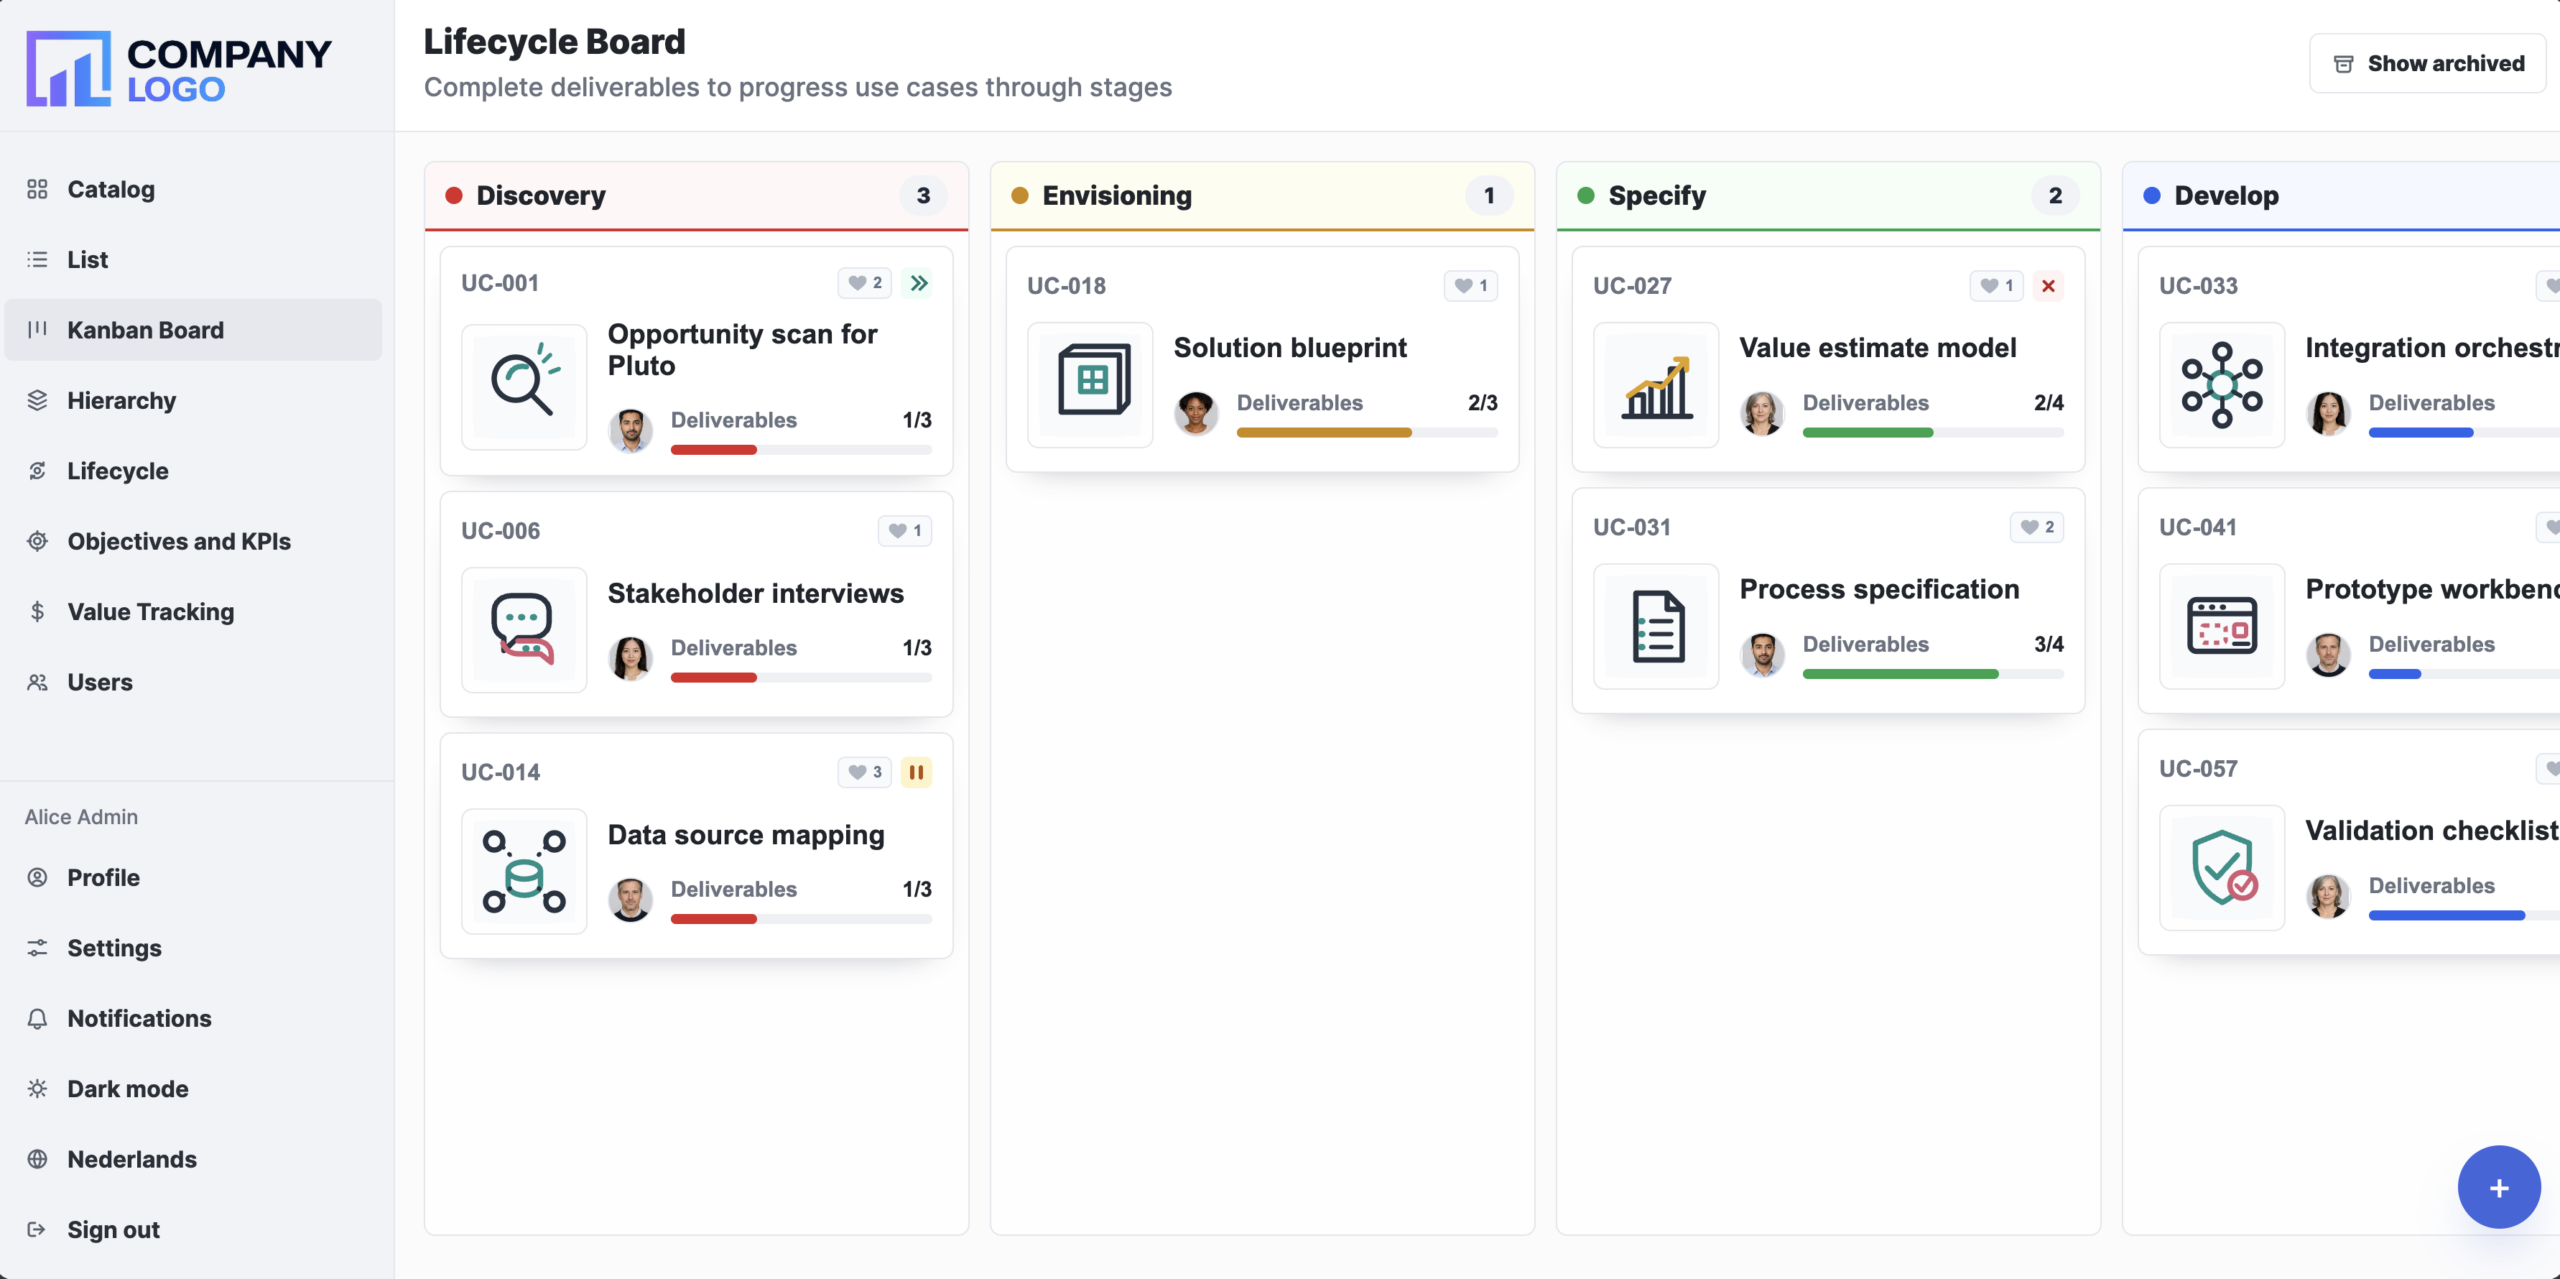Screen dimensions: 2560x1279
Task: Click the assignee avatar on Data source mapping
Action: point(631,899)
